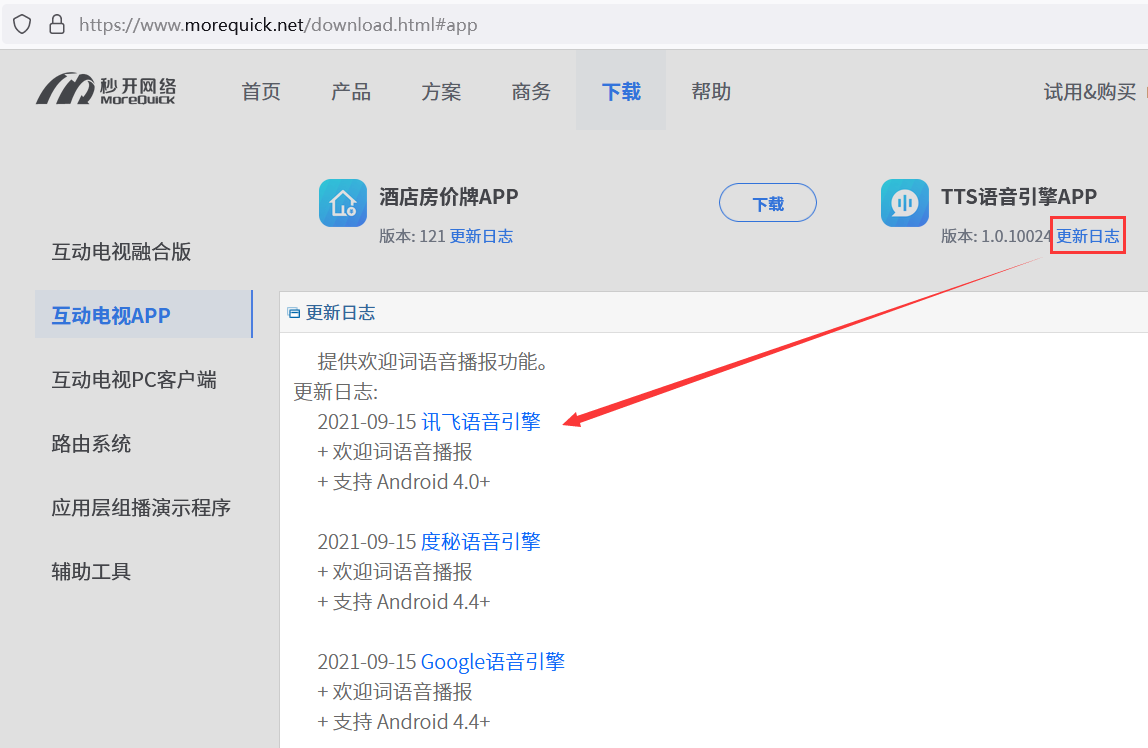Image resolution: width=1148 pixels, height=748 pixels.
Task: Click the 试用&购买 link
Action: tap(1090, 91)
